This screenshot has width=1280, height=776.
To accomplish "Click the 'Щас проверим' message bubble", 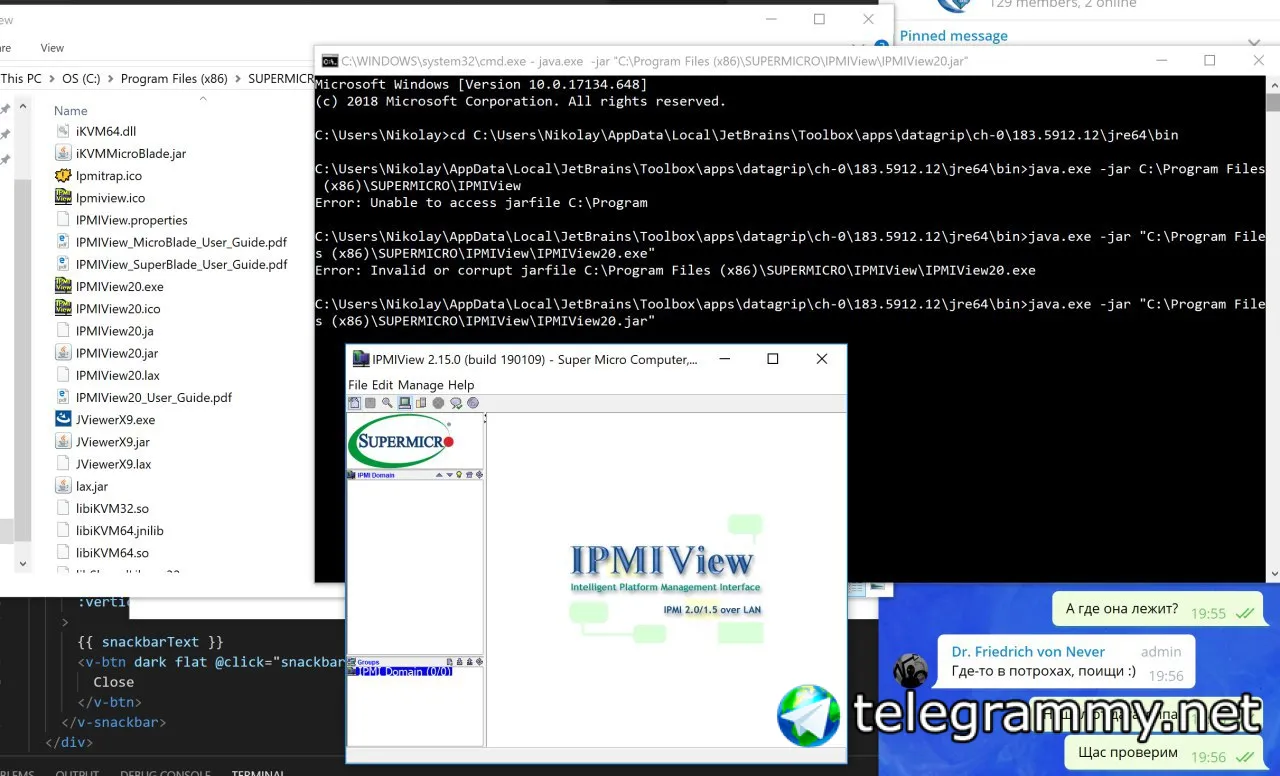I will (1163, 753).
